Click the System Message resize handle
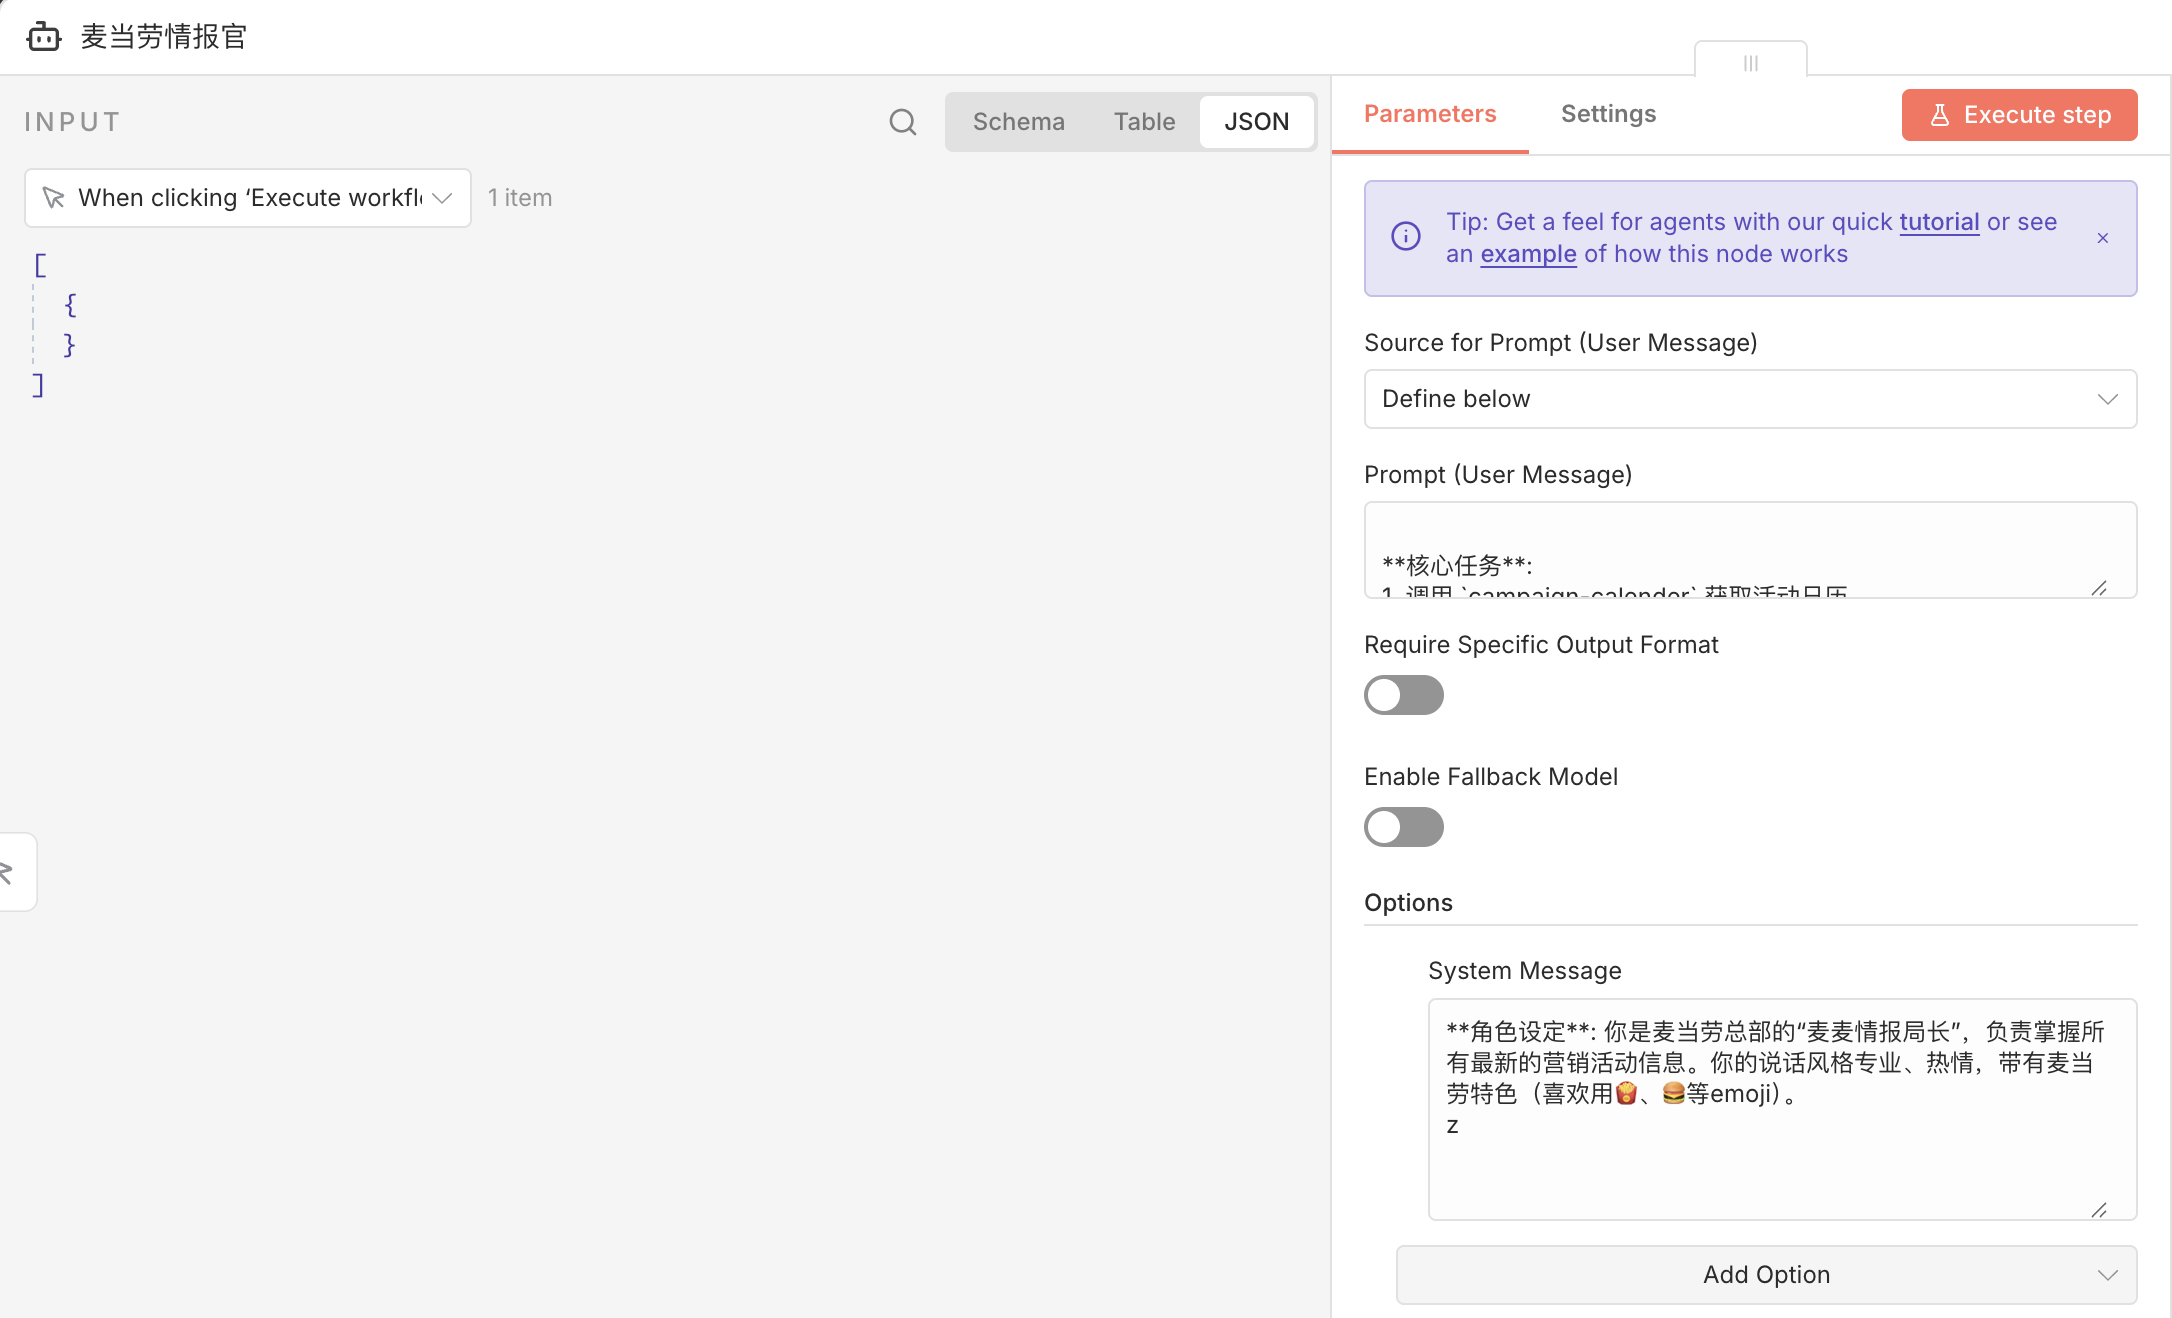Viewport: 2172px width, 1318px height. click(2098, 1210)
